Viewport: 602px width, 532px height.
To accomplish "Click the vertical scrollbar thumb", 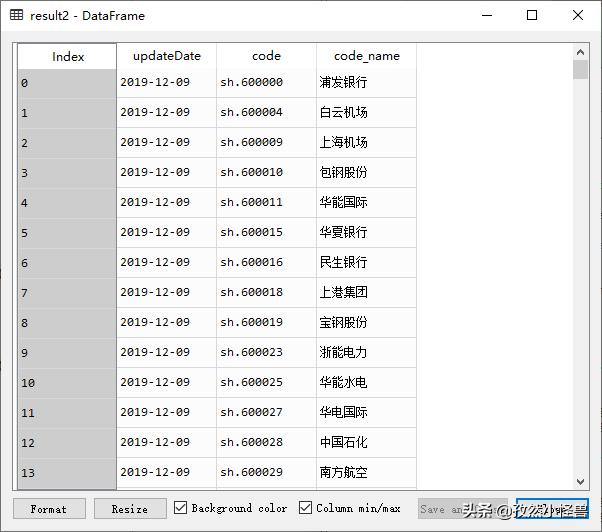I will 580,69.
